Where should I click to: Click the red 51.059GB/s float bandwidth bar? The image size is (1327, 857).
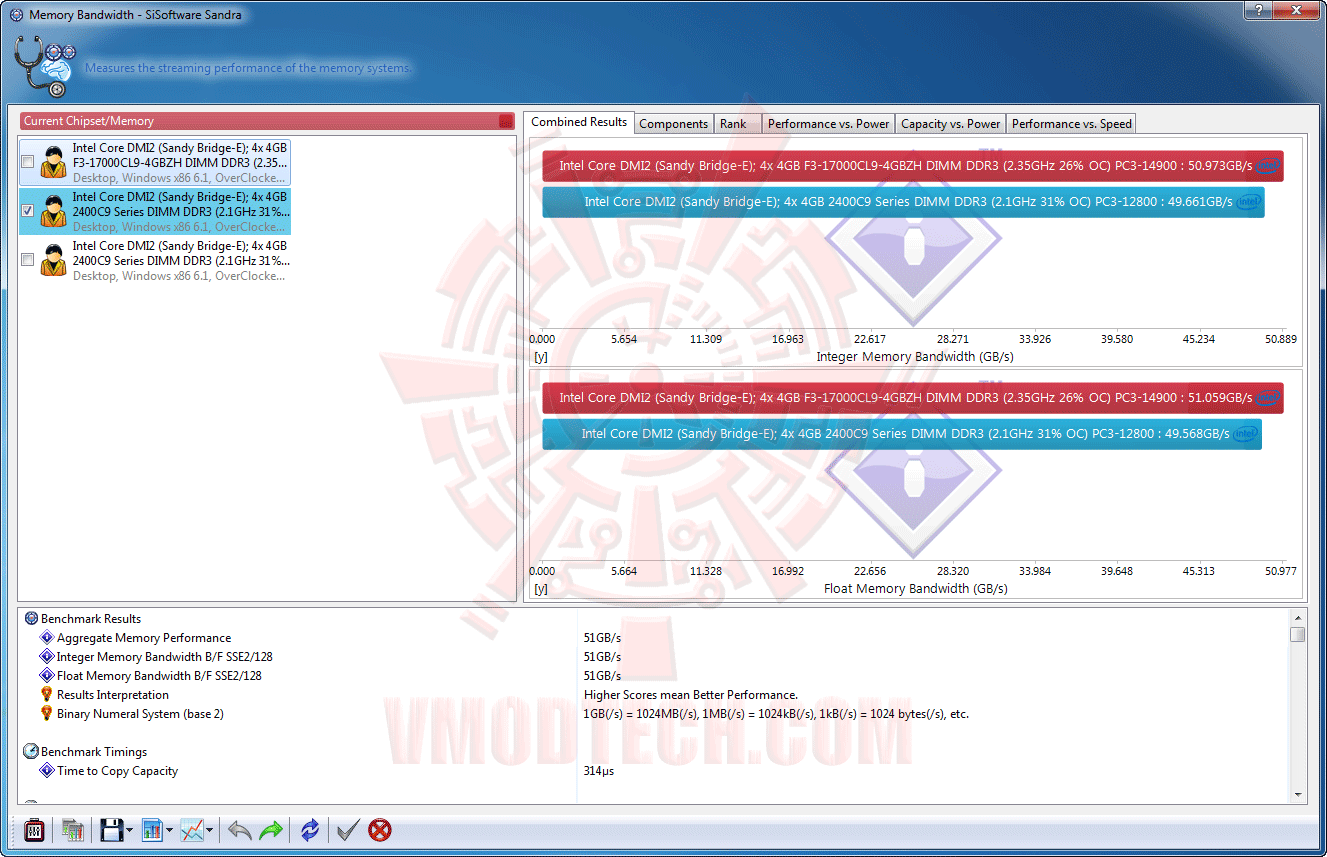point(913,398)
